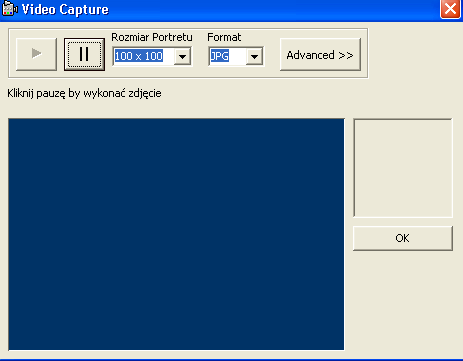Click the play button to resume video
The image size is (463, 361).
click(36, 54)
